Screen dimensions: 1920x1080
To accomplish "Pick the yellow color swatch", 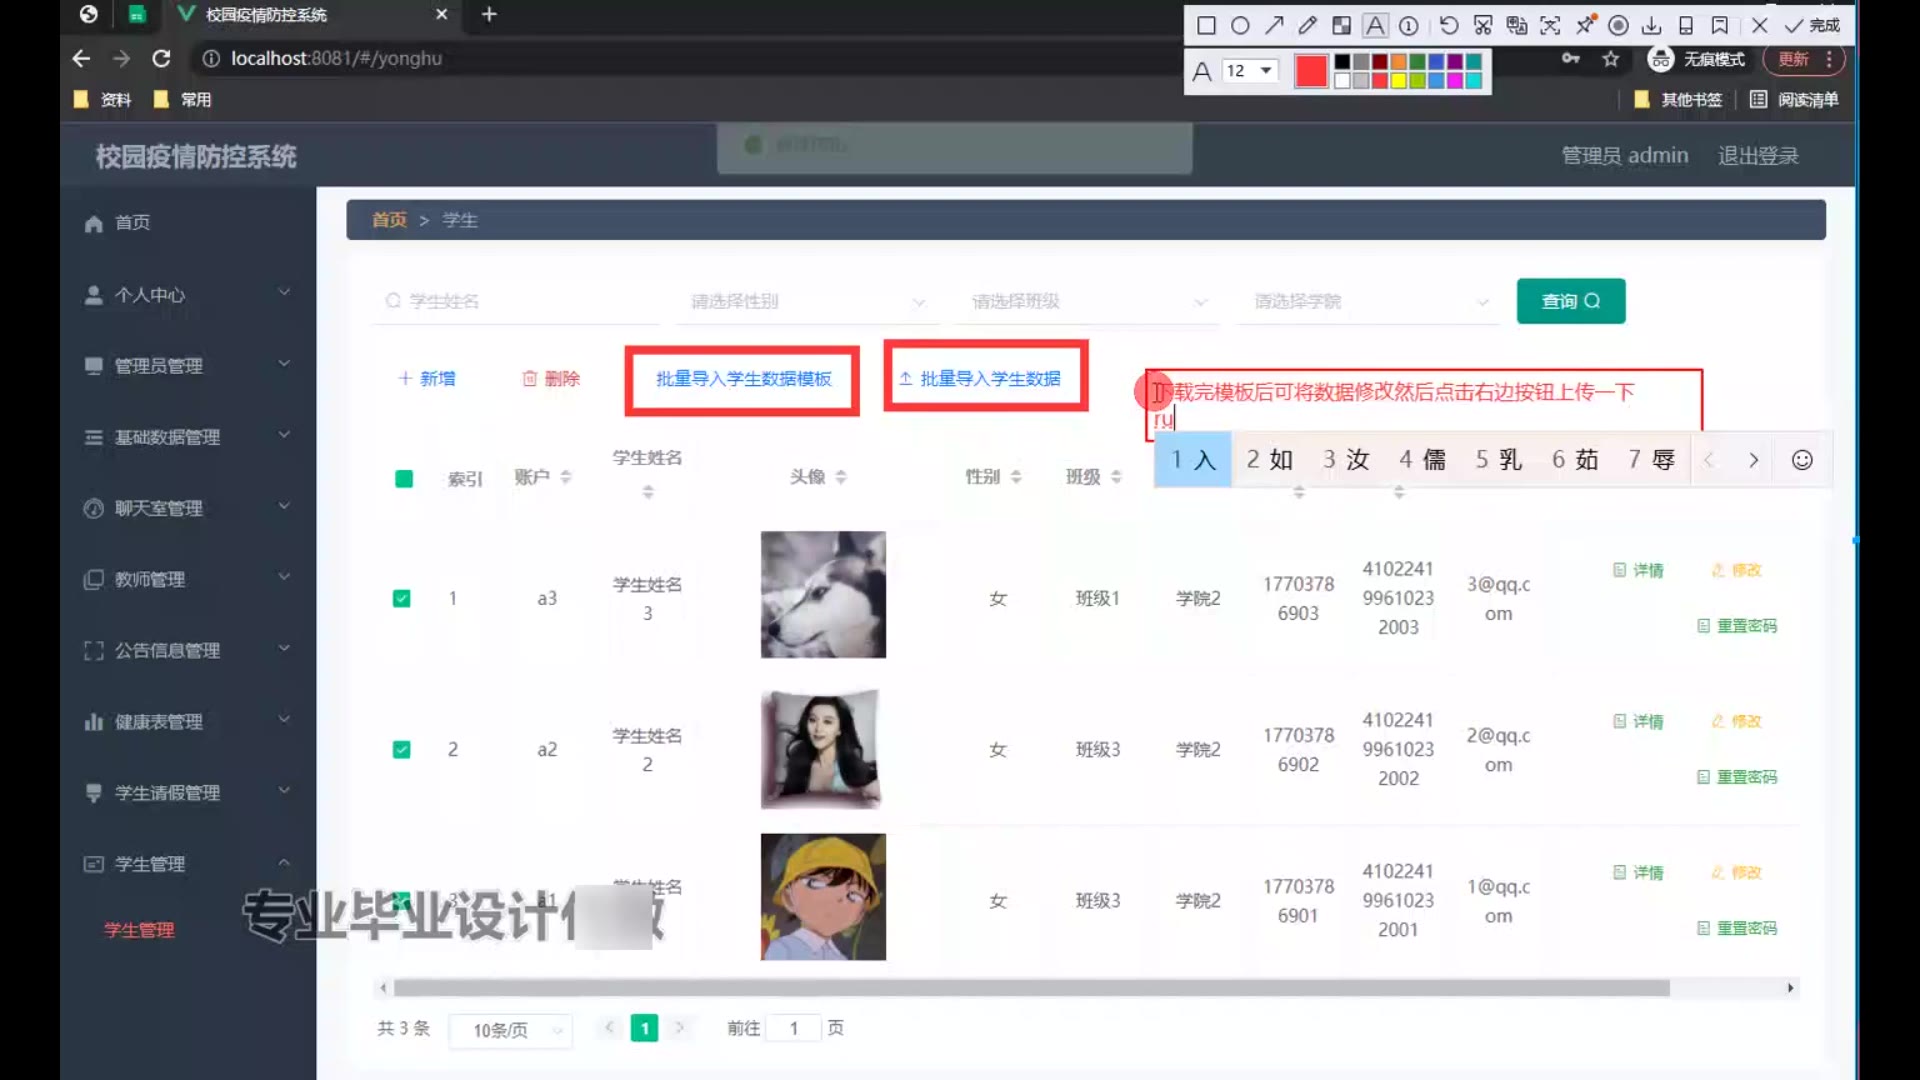I will point(1398,81).
